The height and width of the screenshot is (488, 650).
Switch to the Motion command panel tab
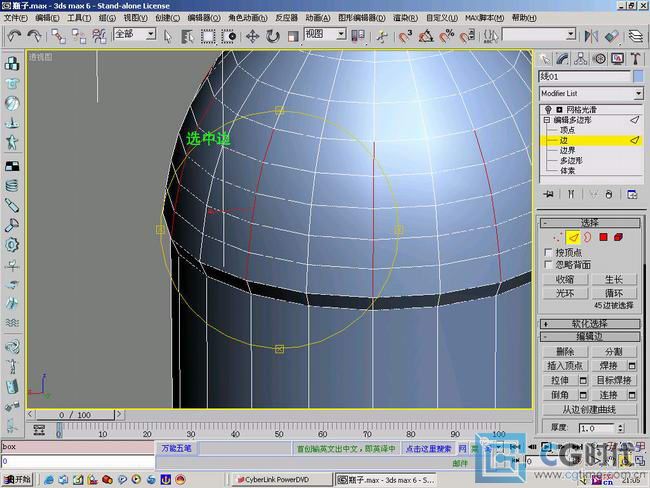coord(599,59)
